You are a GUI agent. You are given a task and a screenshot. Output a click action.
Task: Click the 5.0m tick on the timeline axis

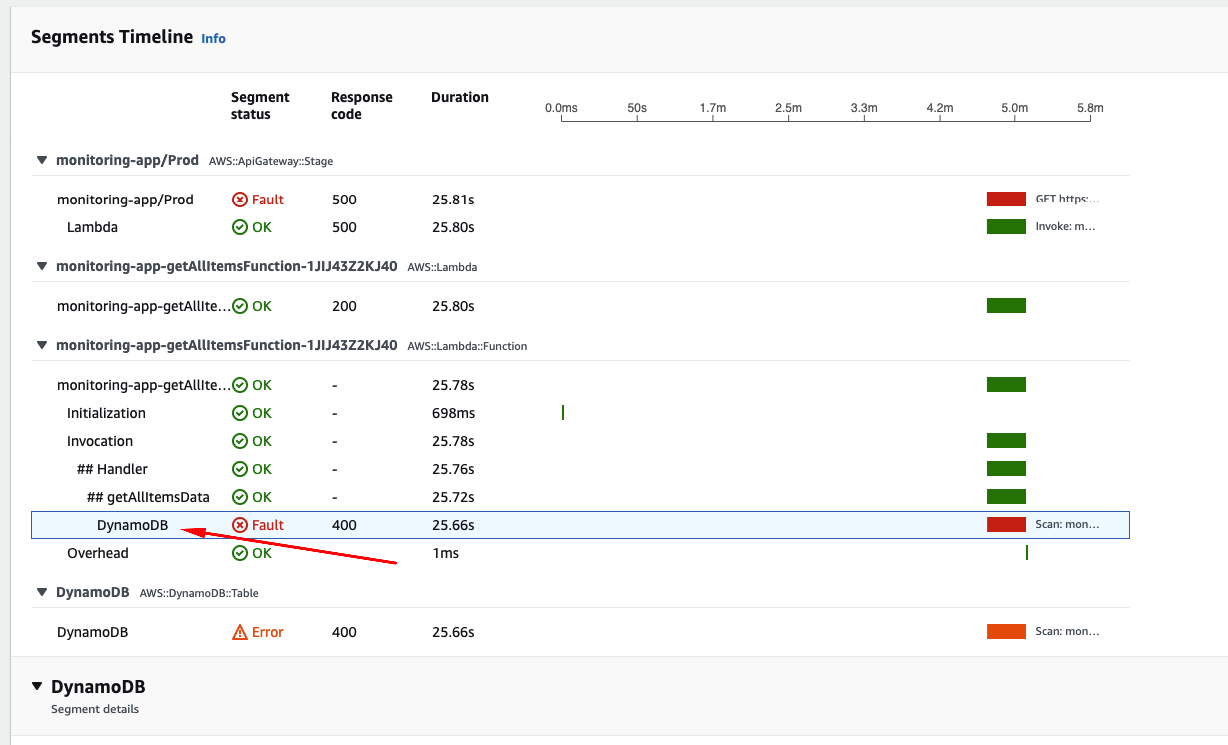[1014, 107]
